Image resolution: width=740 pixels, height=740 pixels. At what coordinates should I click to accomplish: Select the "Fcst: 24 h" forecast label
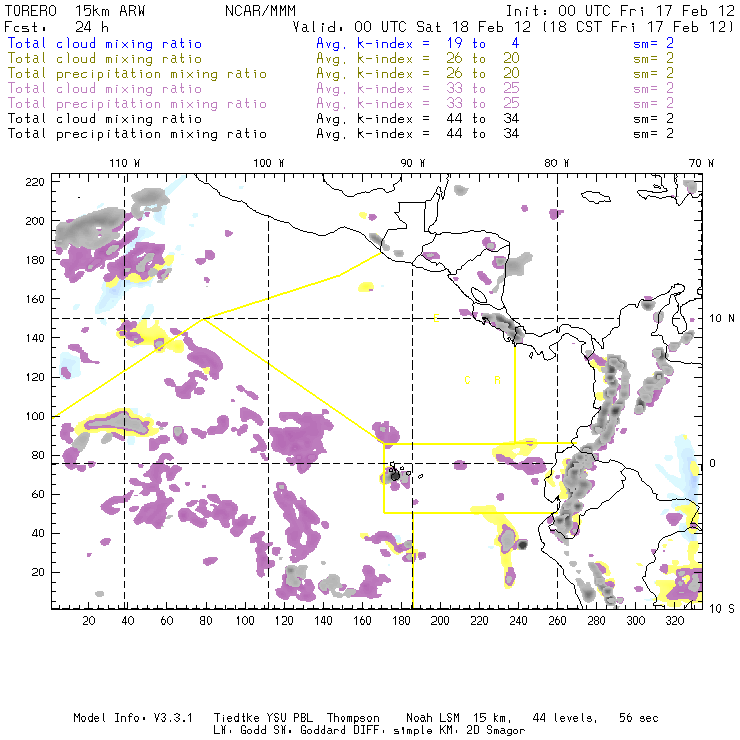click(x=57, y=27)
